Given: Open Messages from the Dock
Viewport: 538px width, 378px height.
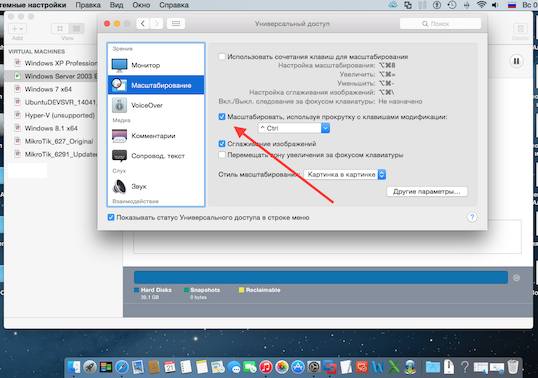Looking at the screenshot, I should [234, 368].
